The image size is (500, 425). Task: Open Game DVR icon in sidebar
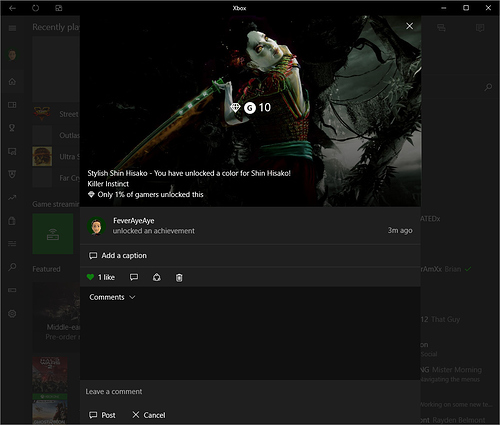point(12,152)
